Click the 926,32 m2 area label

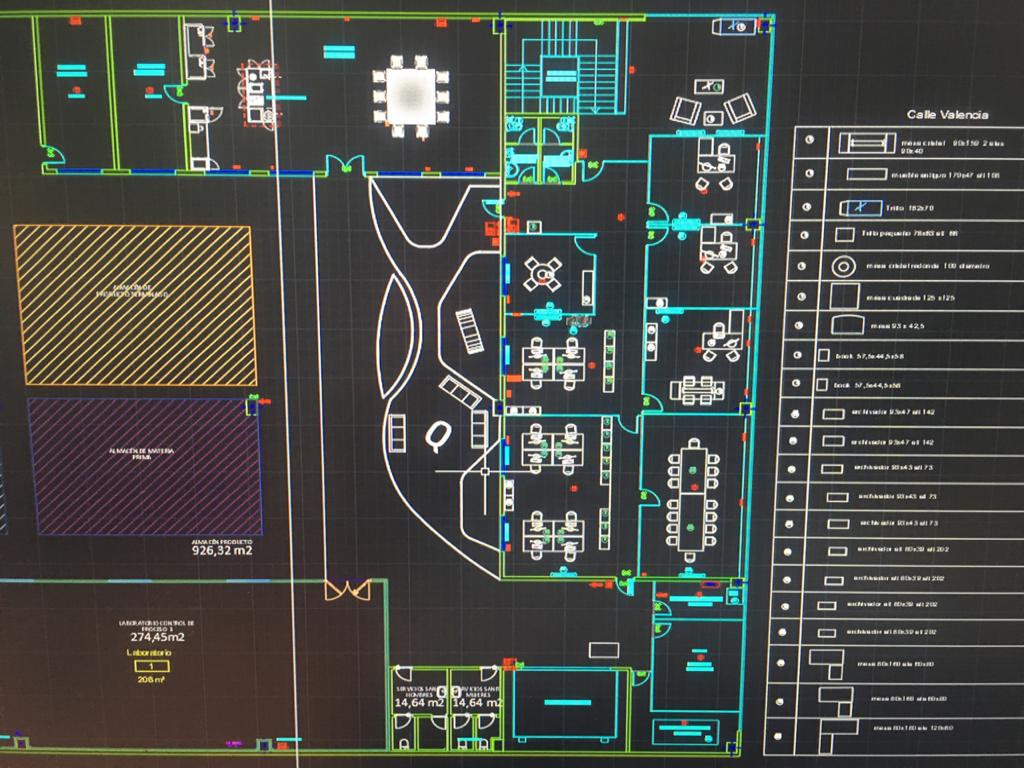[x=222, y=549]
